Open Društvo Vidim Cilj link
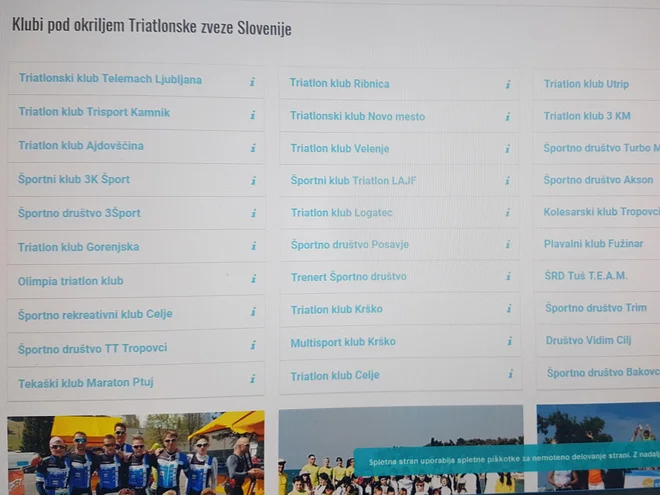The width and height of the screenshot is (660, 495). 588,340
